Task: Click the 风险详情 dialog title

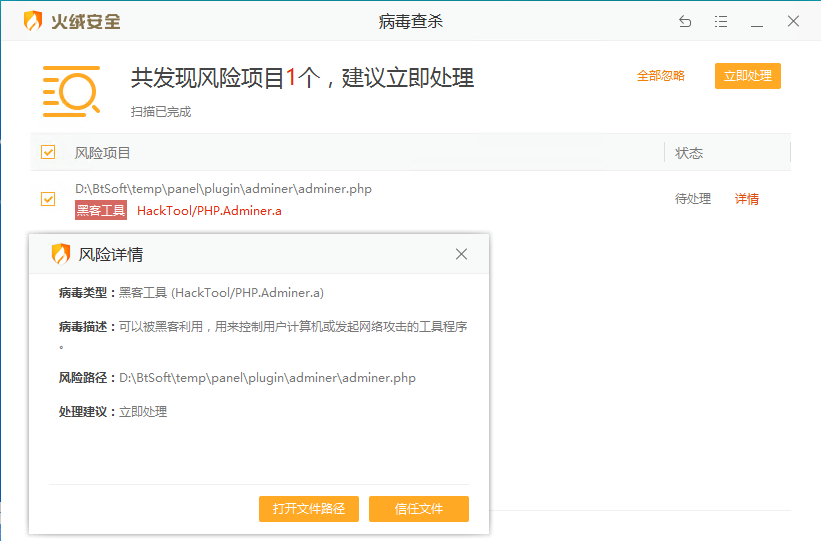Action: 110,255
